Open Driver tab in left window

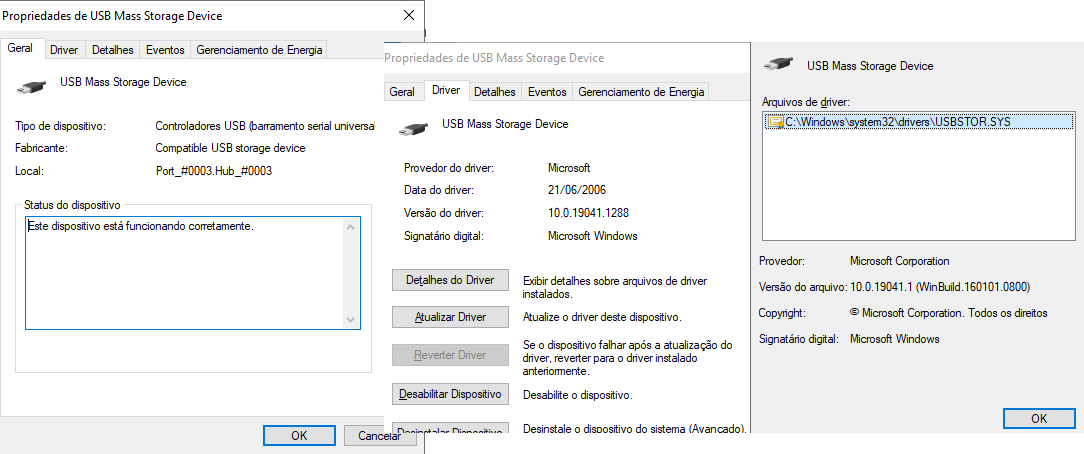64,50
